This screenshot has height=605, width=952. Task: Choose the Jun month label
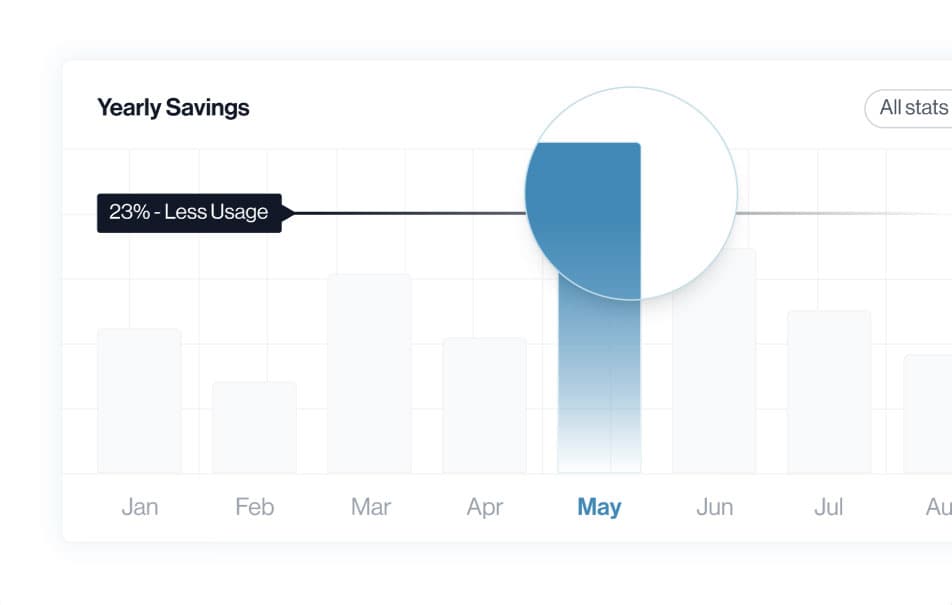click(x=715, y=507)
